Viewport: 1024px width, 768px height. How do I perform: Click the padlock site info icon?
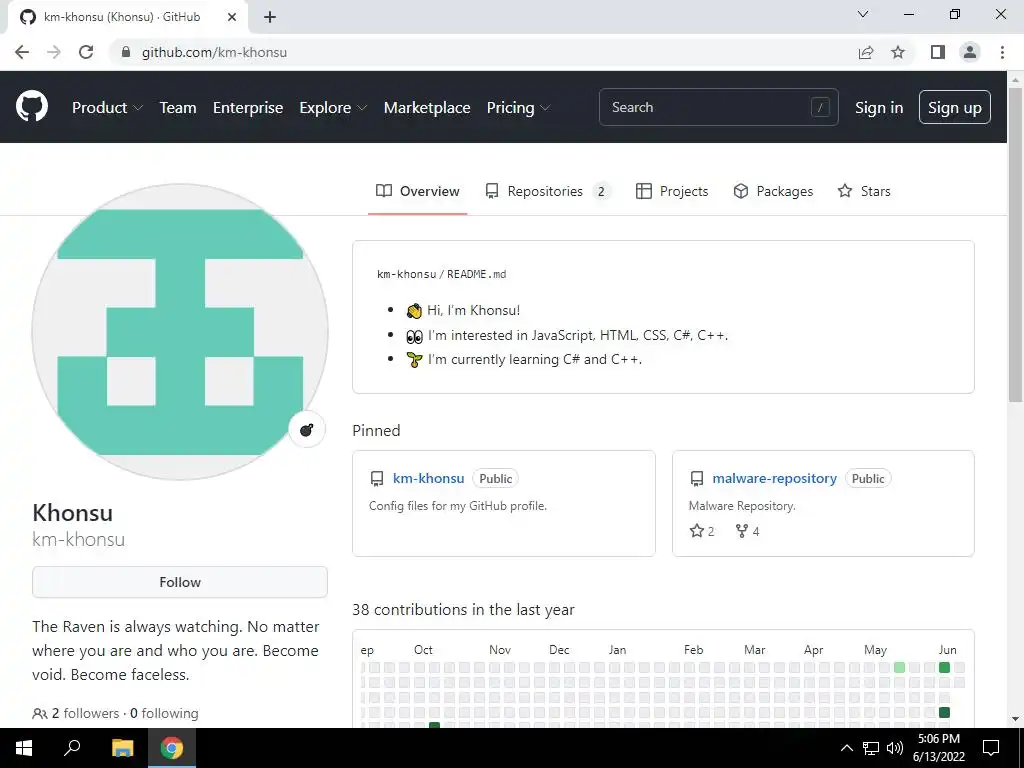coord(126,52)
